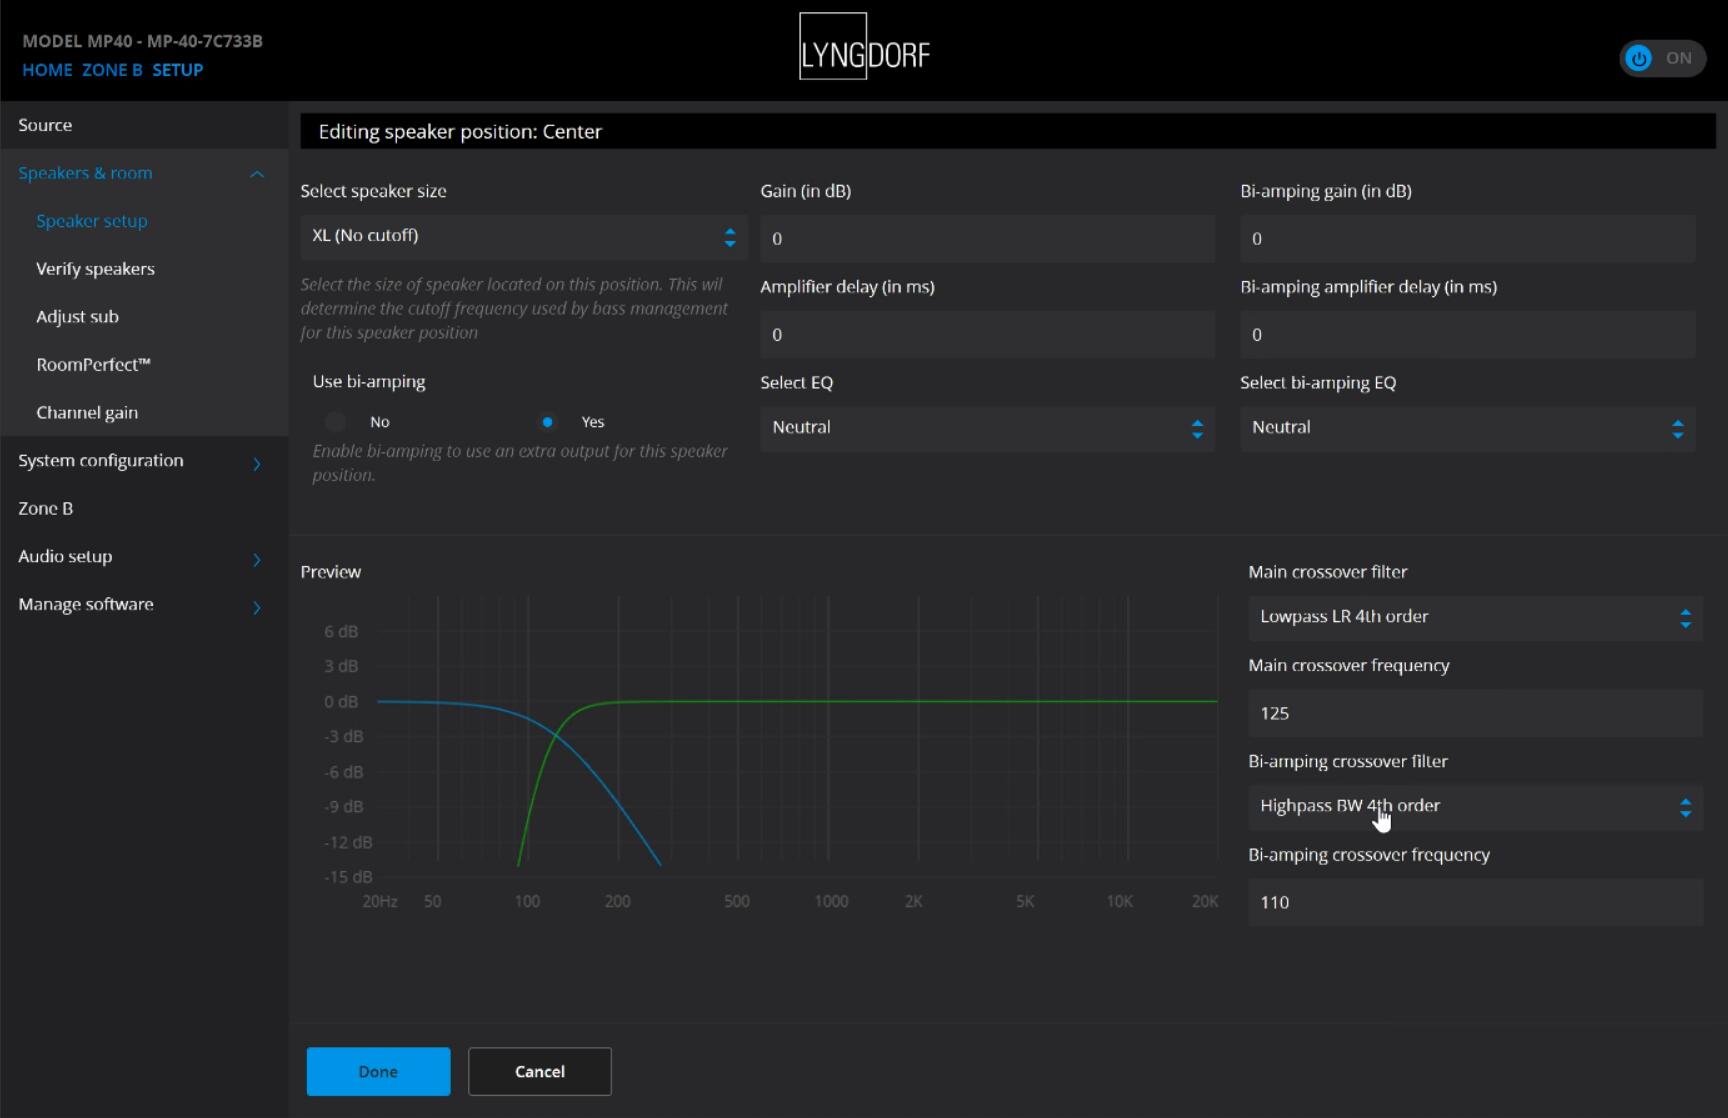
Task: Expand Manage software chevron
Action: click(x=257, y=607)
